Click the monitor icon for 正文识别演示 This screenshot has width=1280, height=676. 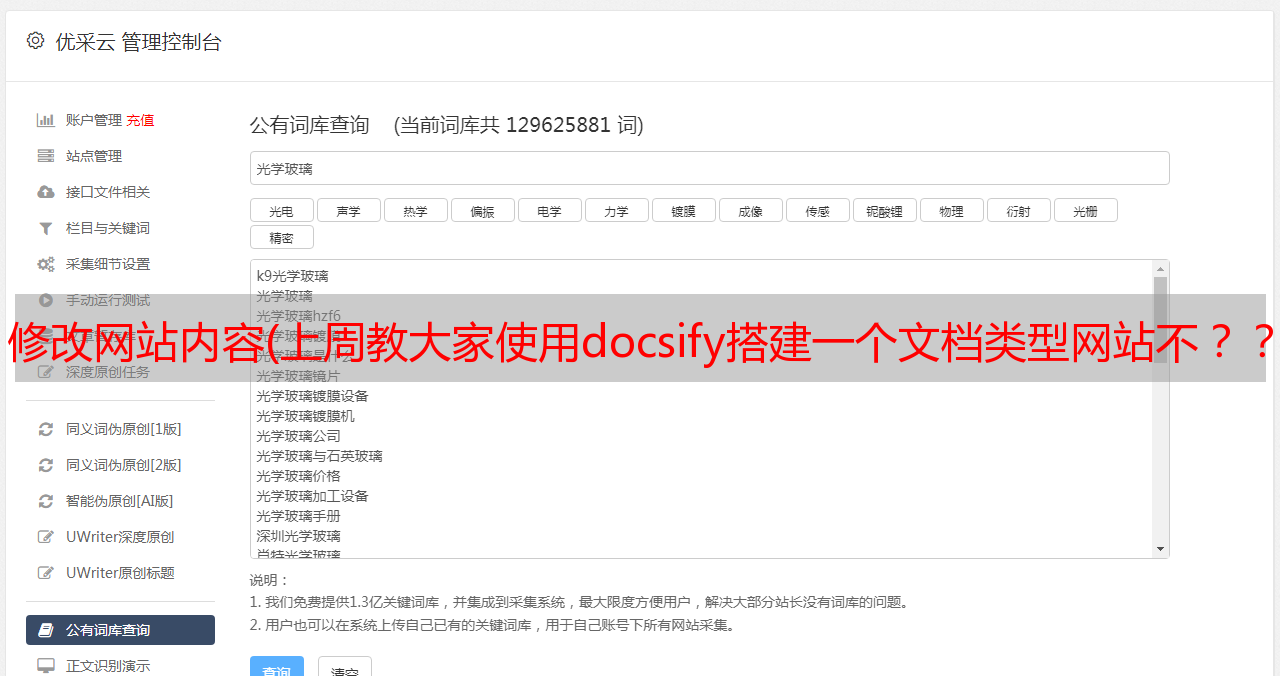[x=46, y=665]
